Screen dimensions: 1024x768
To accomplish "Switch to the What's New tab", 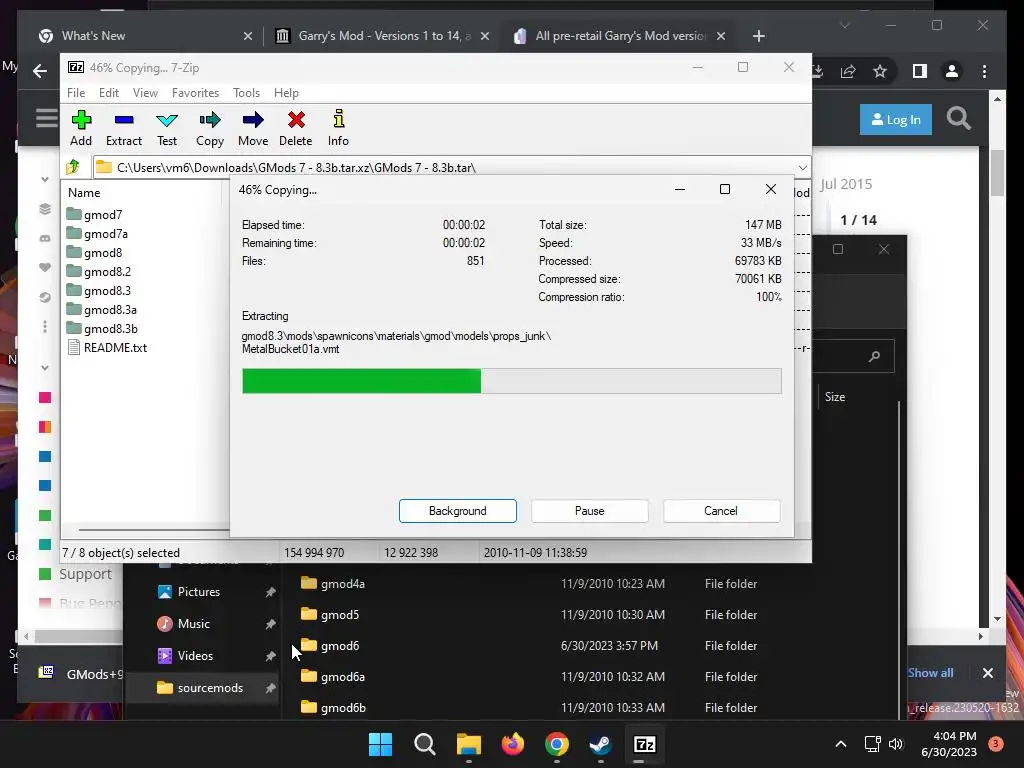I will [145, 36].
